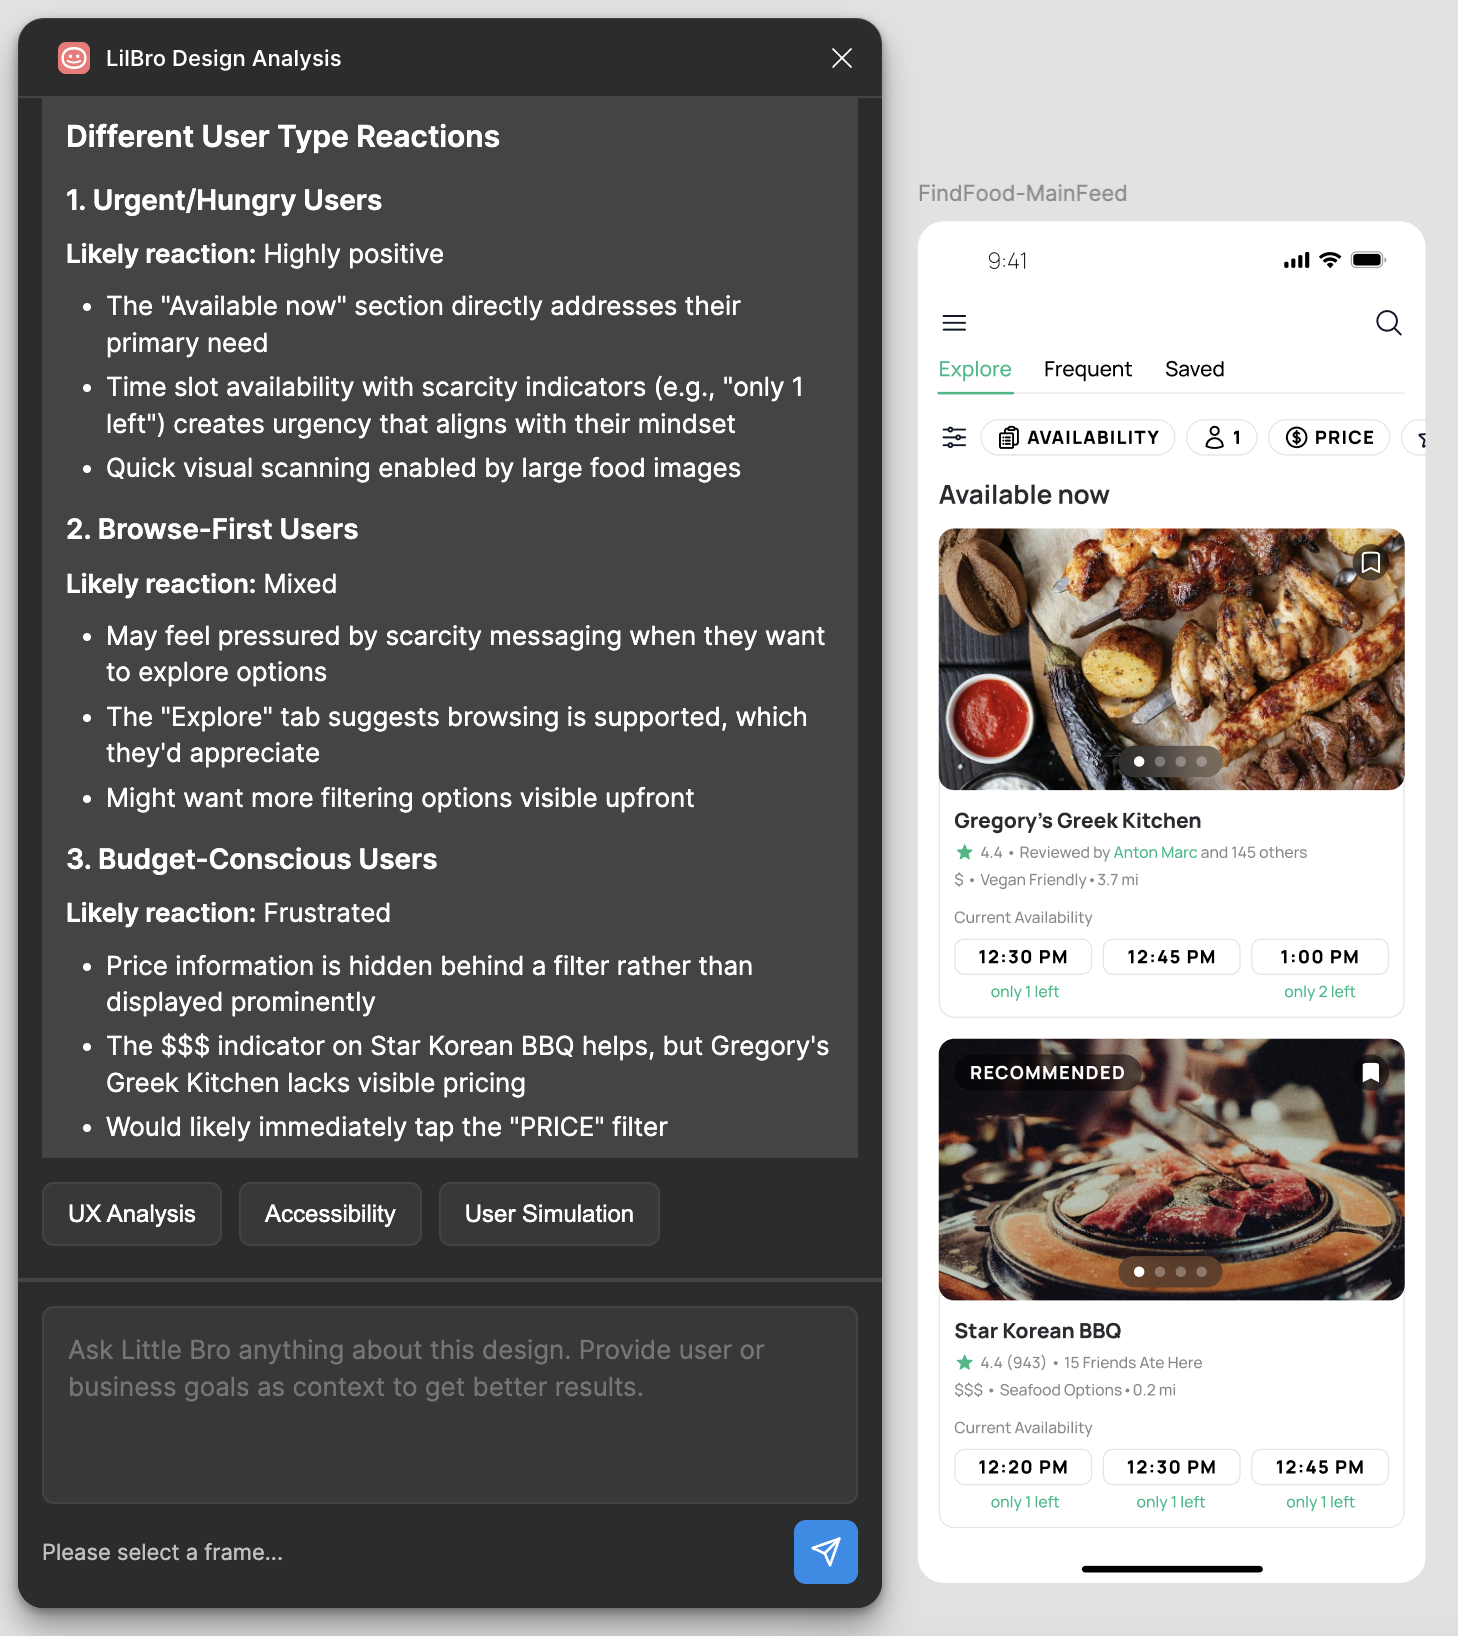Screen dimensions: 1458x1636
Task: Click the UX Analysis button
Action: [132, 1214]
